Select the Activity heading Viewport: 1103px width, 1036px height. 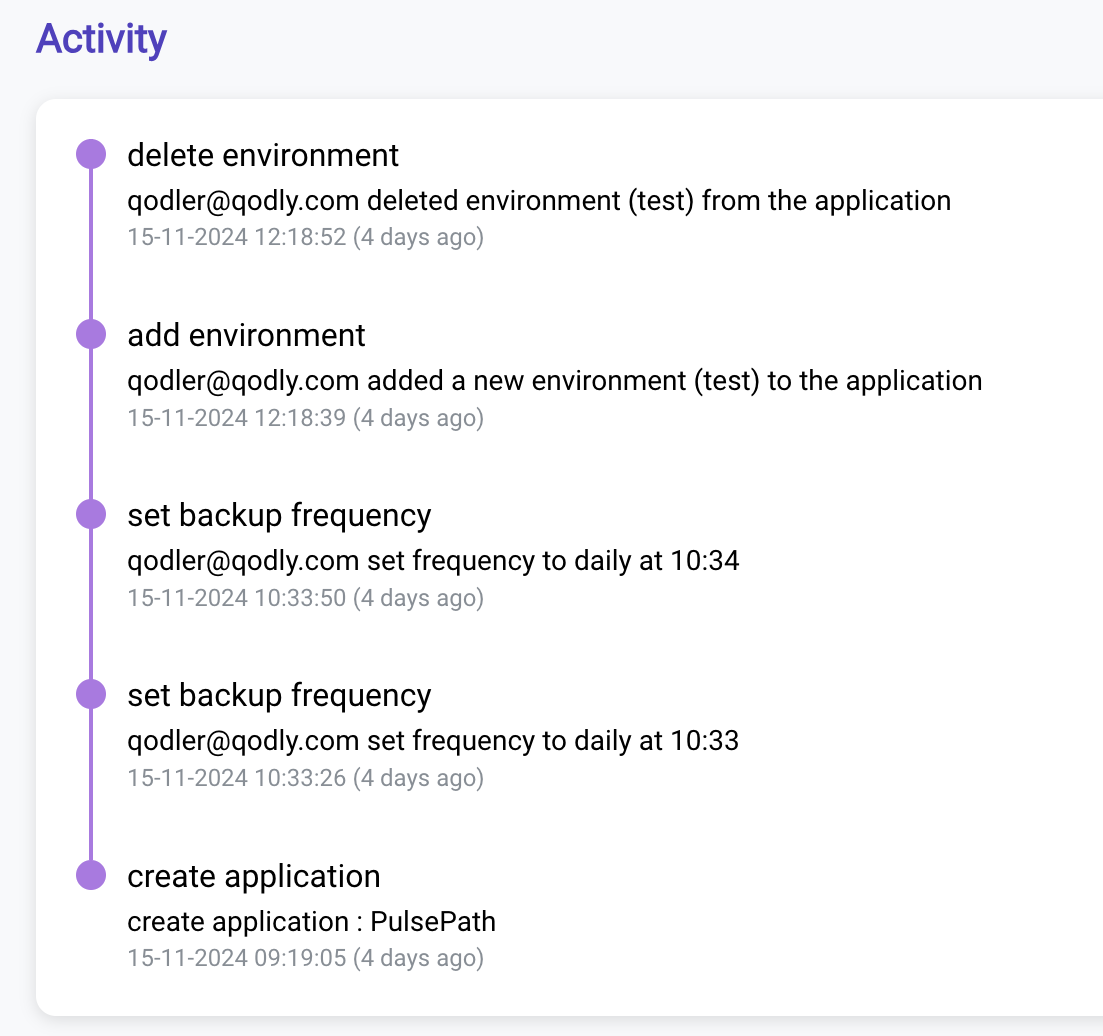coord(101,39)
